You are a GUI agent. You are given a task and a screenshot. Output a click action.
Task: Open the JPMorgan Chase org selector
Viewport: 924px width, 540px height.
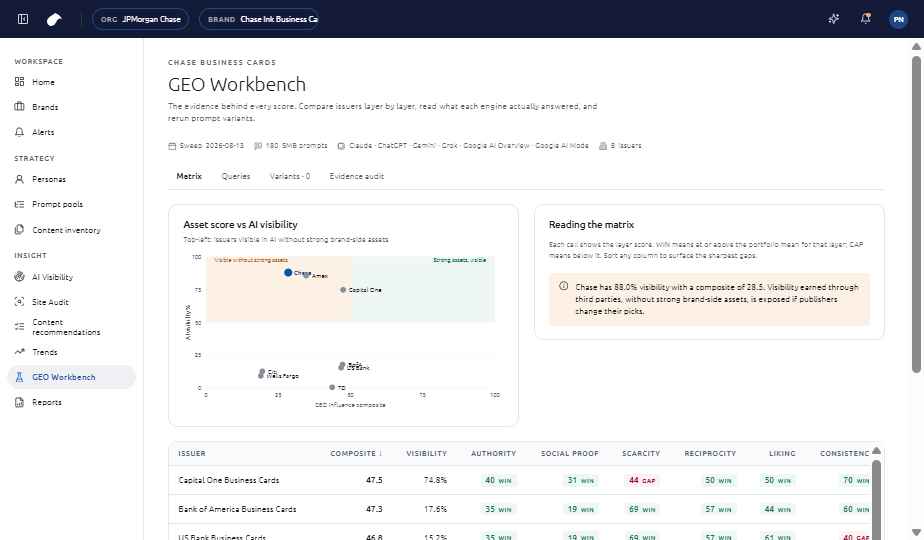coord(140,19)
